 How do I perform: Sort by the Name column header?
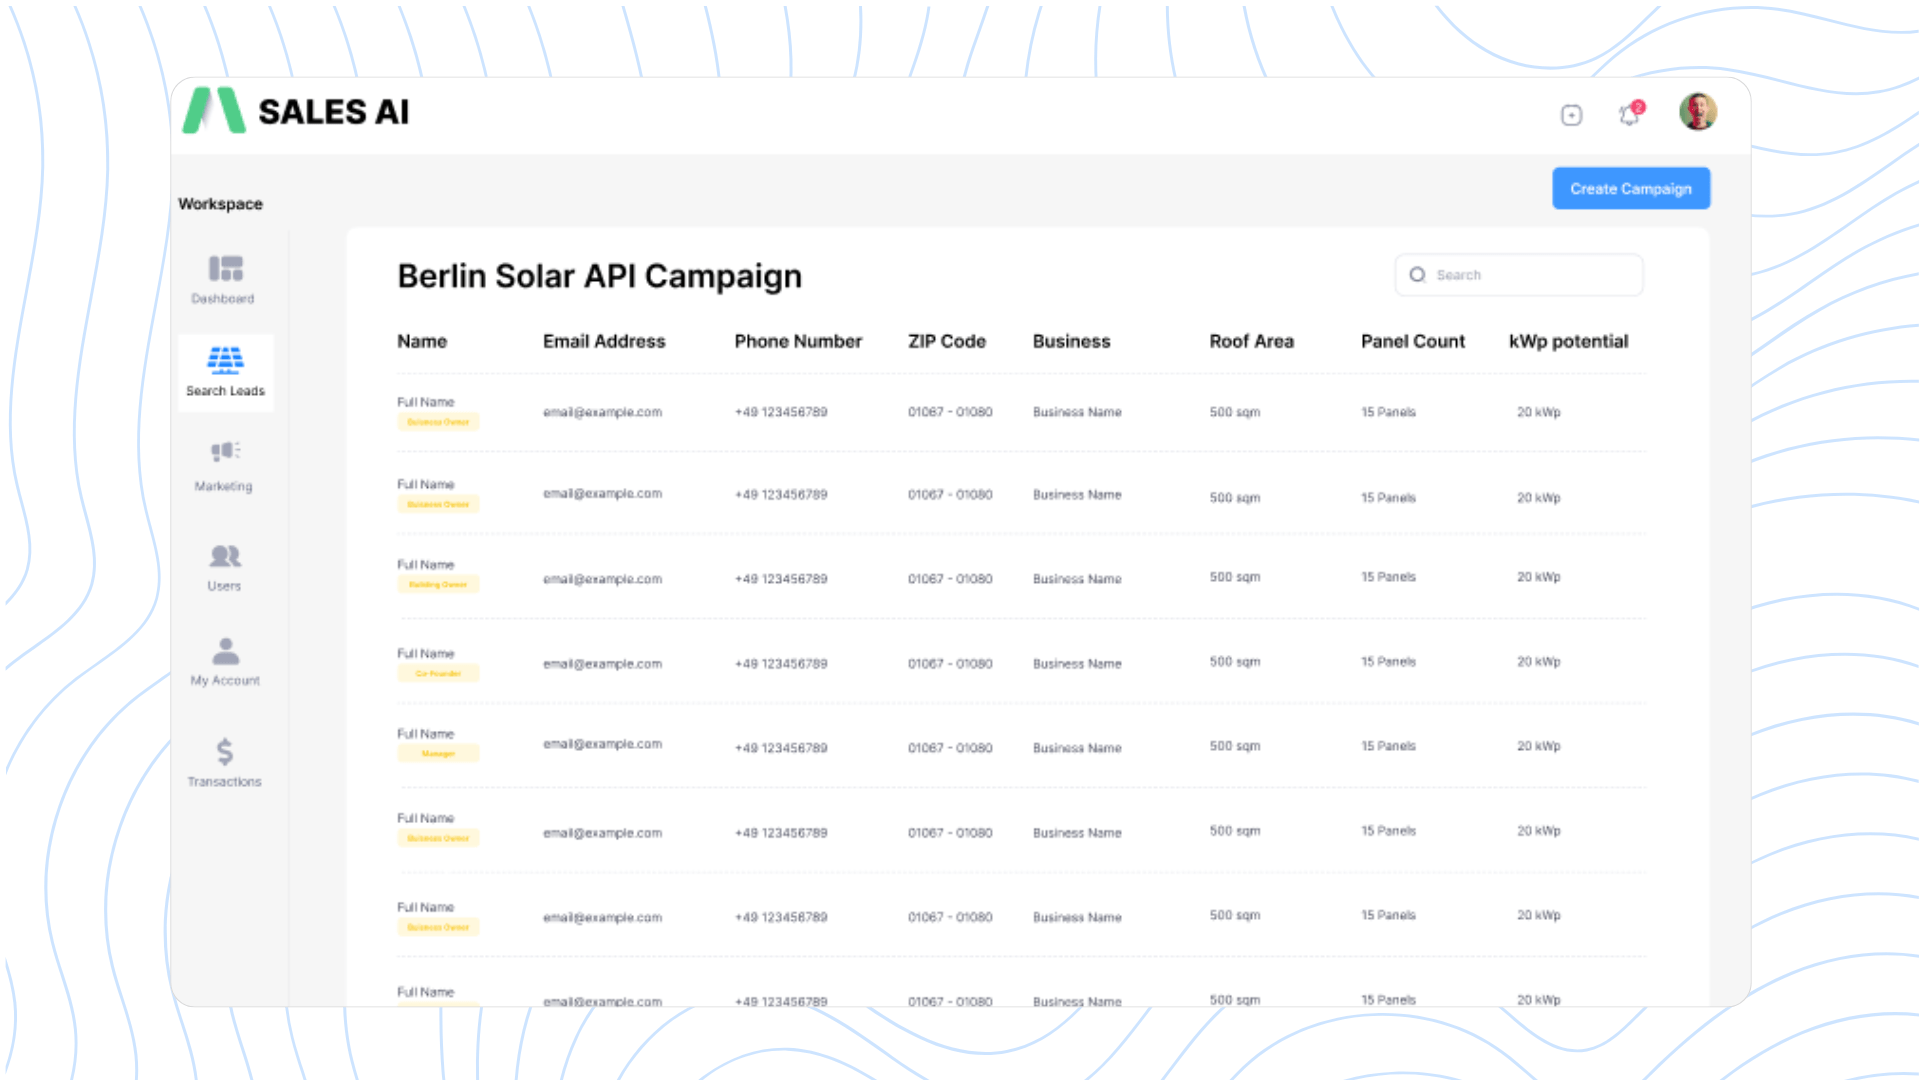coord(422,341)
